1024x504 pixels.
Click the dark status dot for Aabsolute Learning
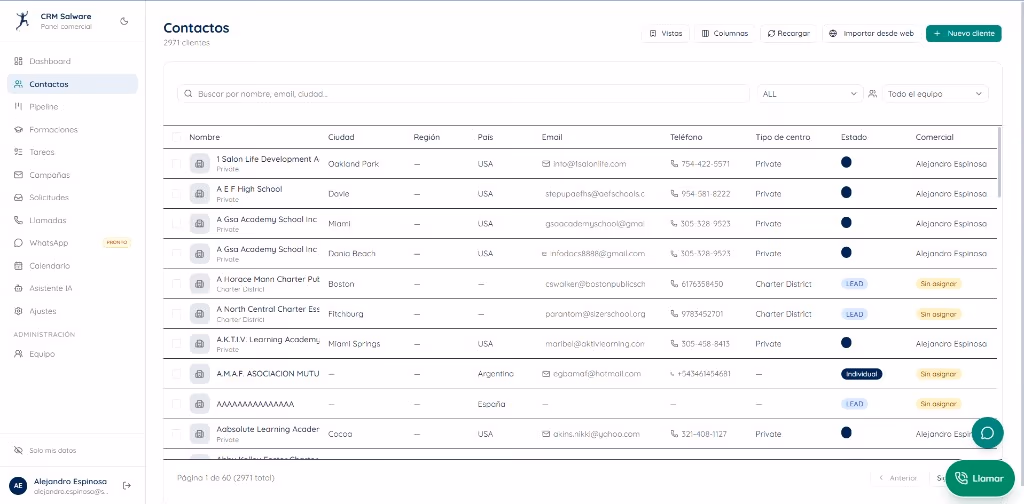point(846,432)
